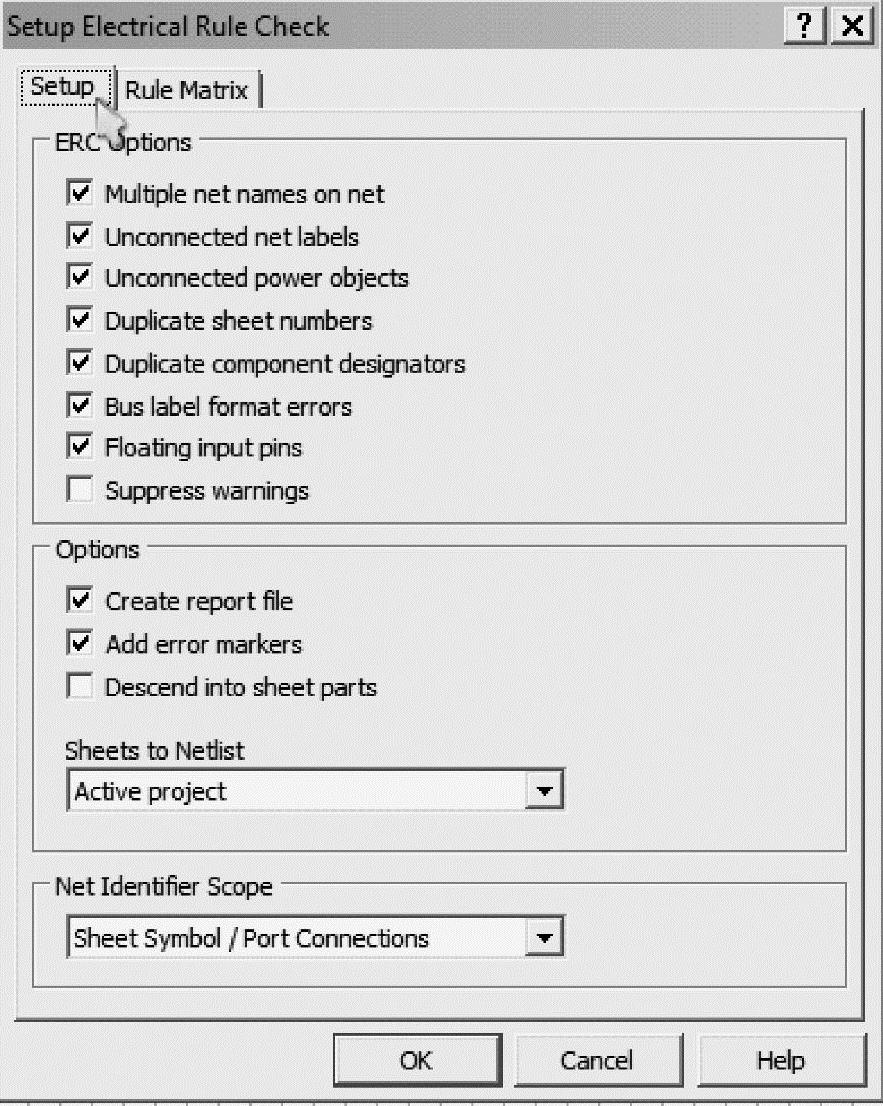
Task: Uncheck Multiple net names on net
Action: (x=79, y=193)
